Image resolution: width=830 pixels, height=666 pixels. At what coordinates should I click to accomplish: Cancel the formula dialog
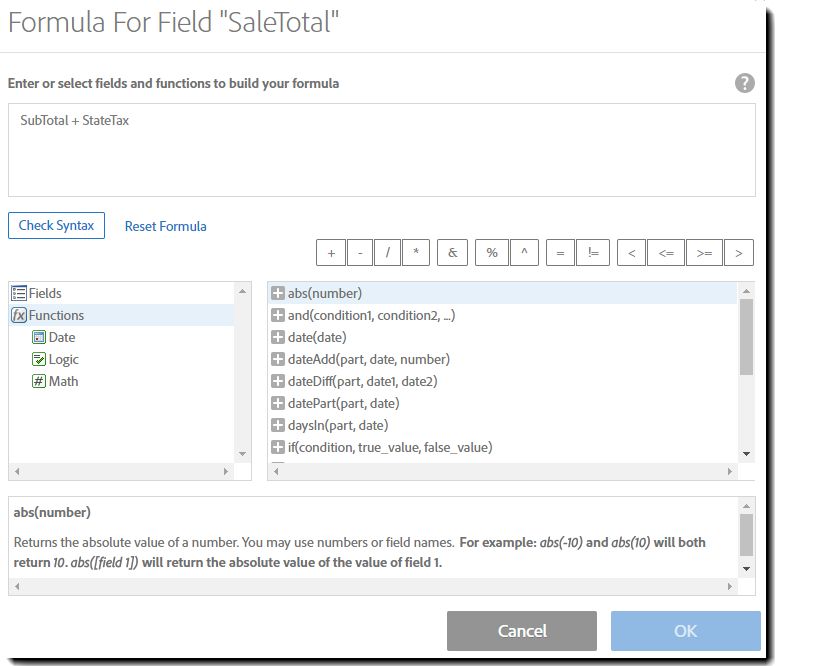[521, 631]
